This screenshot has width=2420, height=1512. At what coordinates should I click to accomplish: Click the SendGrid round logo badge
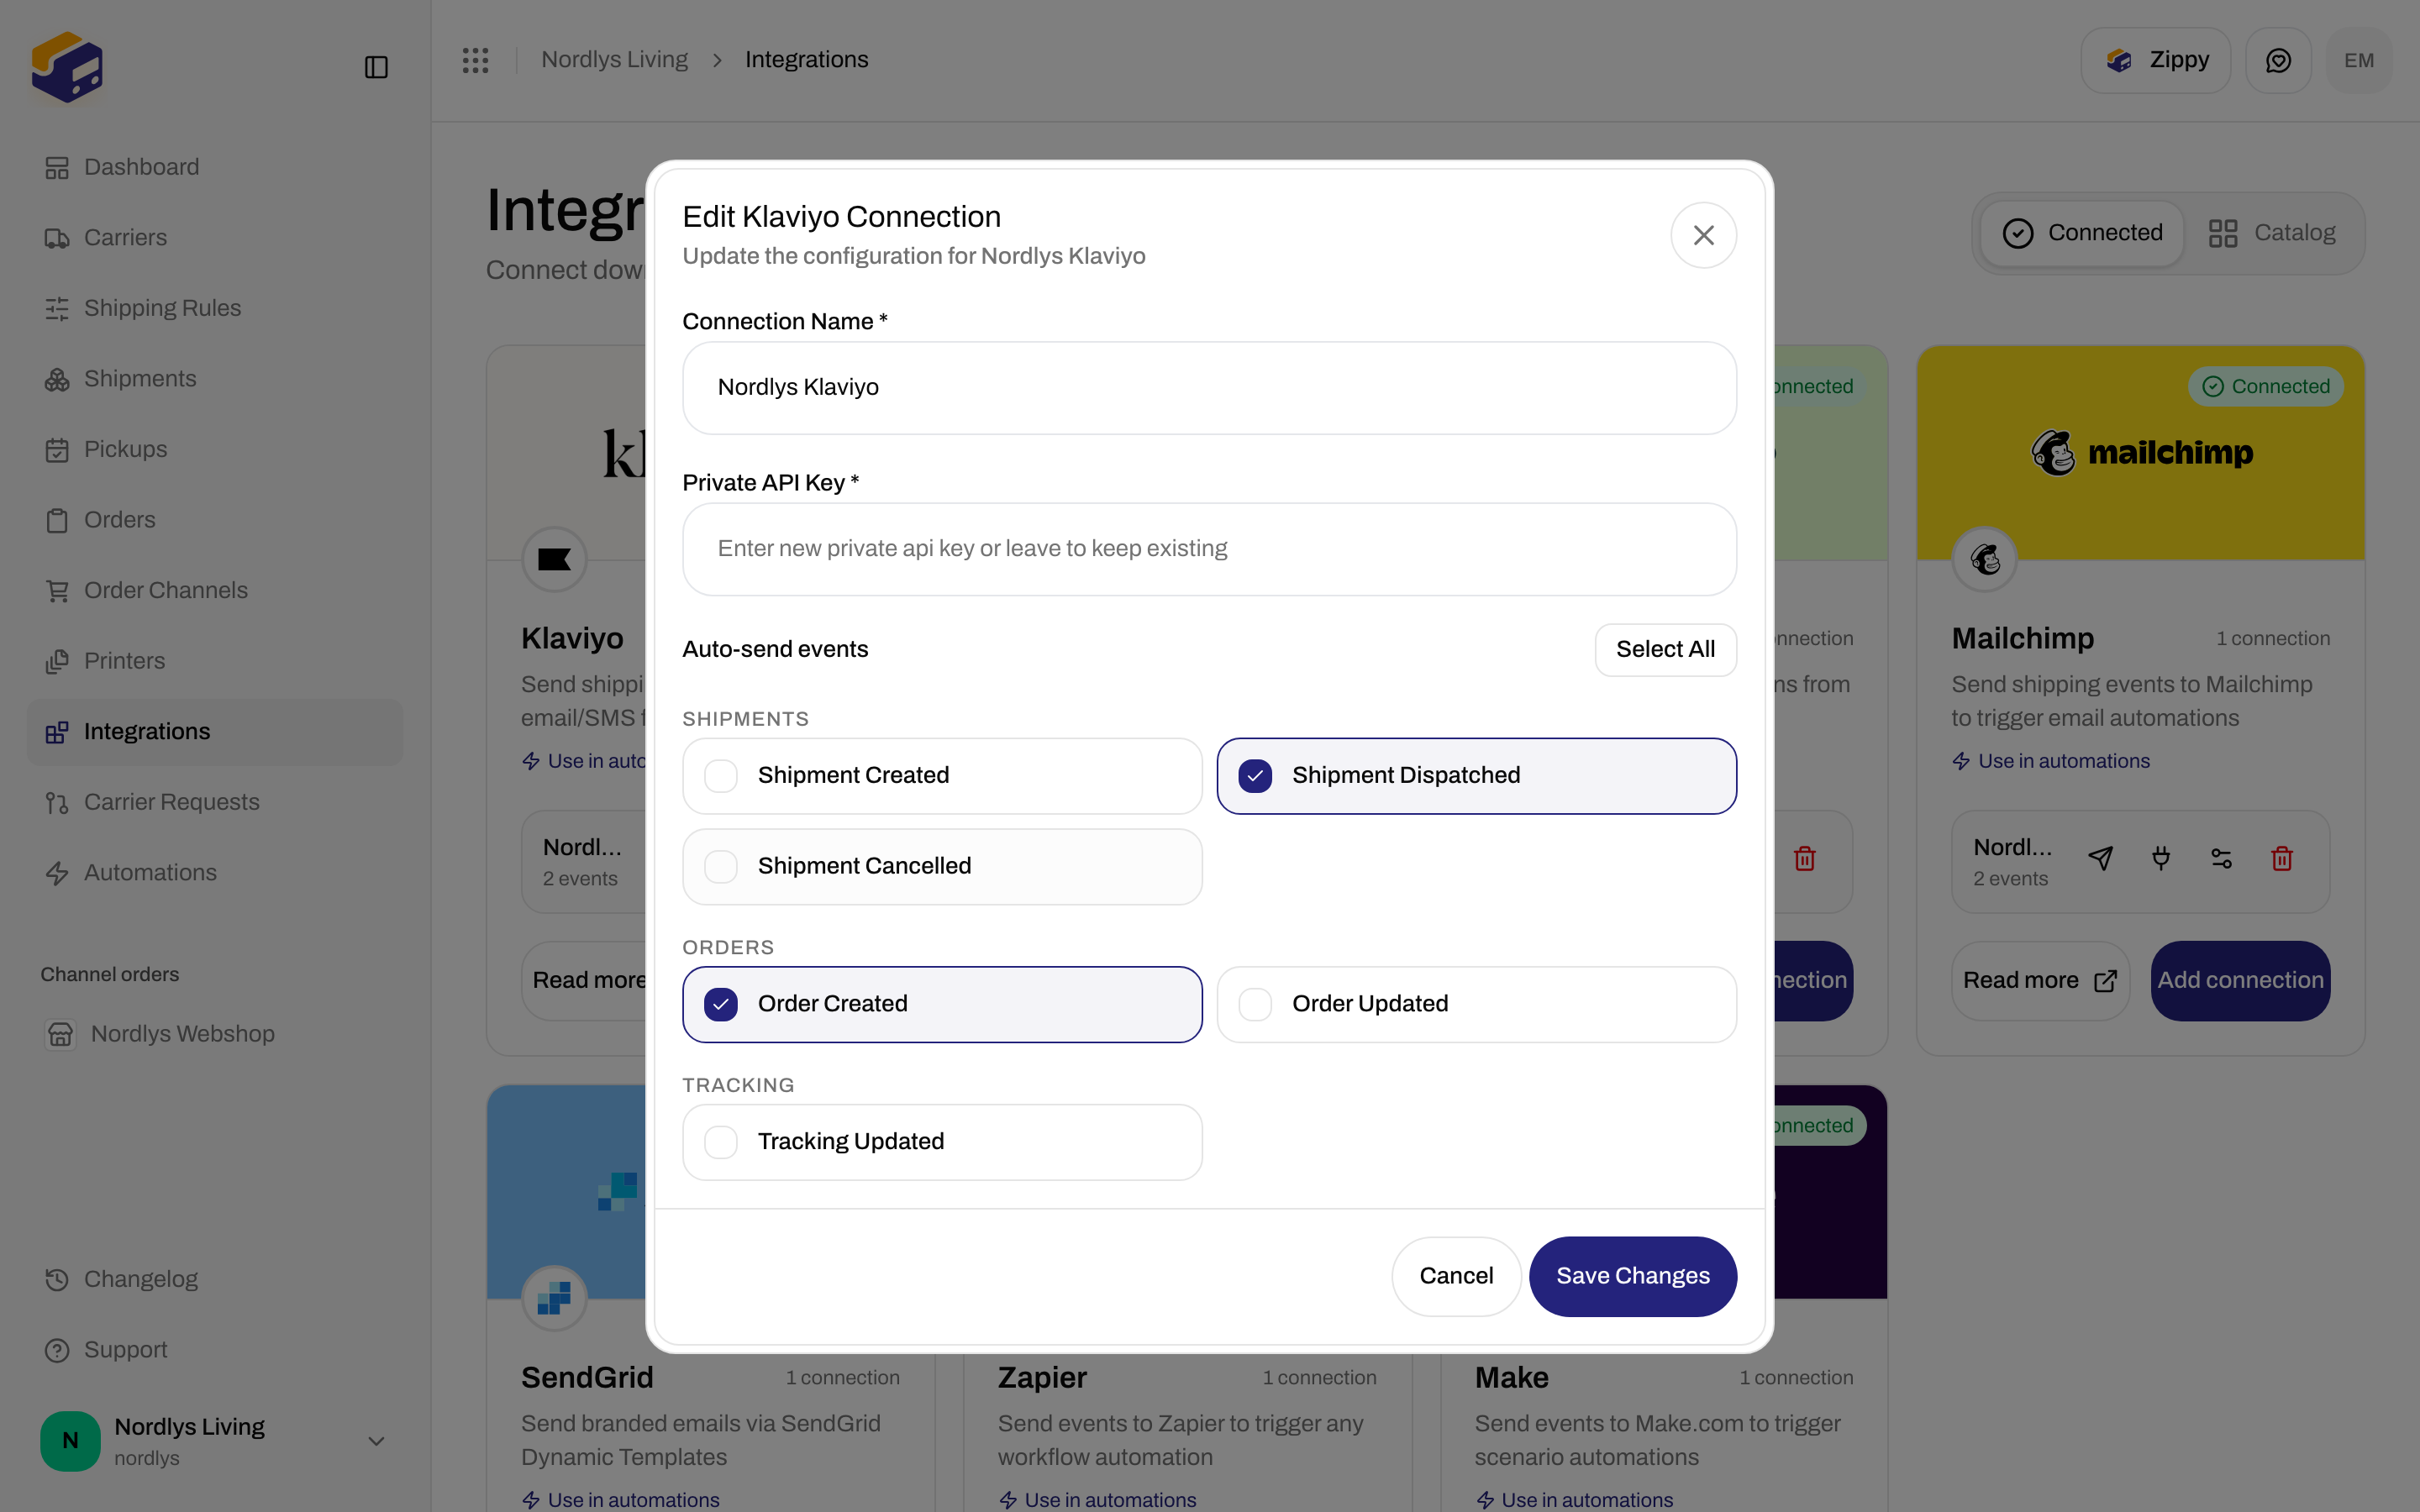554,1298
